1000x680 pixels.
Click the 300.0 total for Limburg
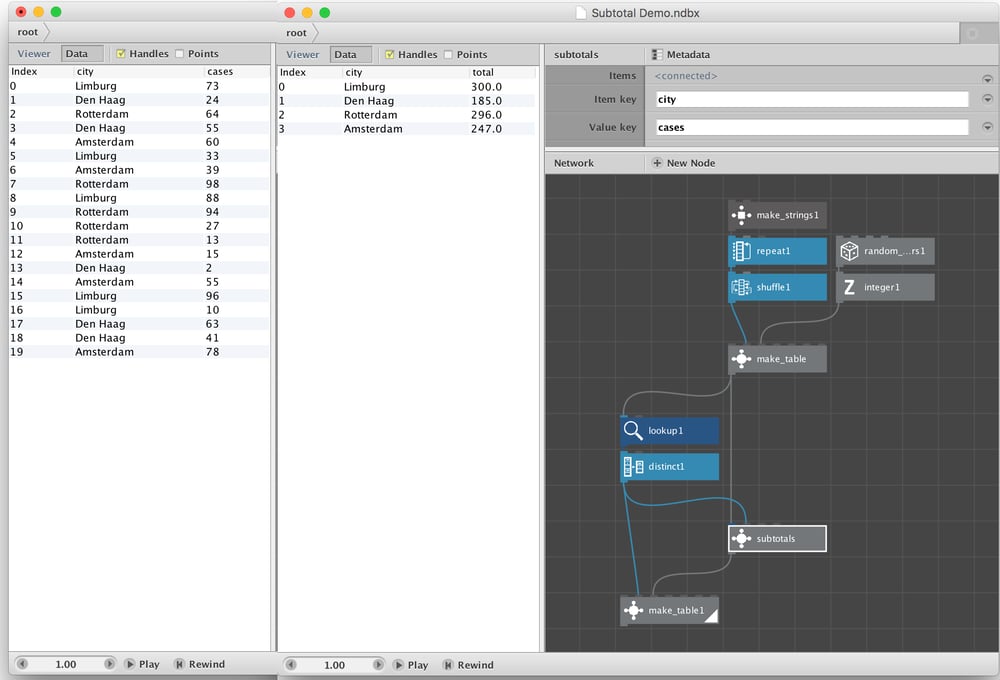coord(487,87)
